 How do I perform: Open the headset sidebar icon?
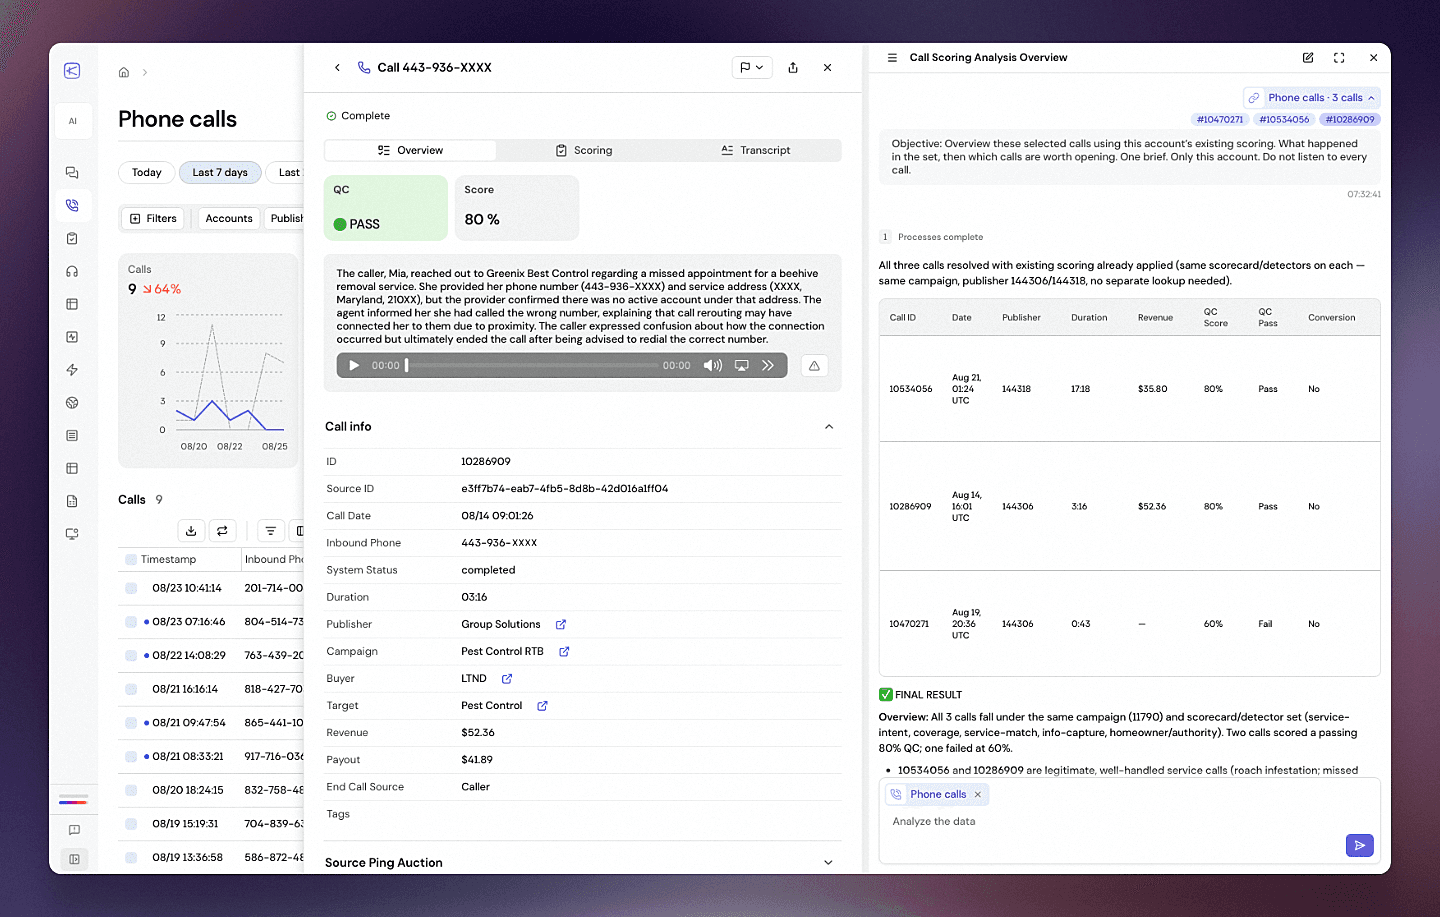click(x=72, y=272)
